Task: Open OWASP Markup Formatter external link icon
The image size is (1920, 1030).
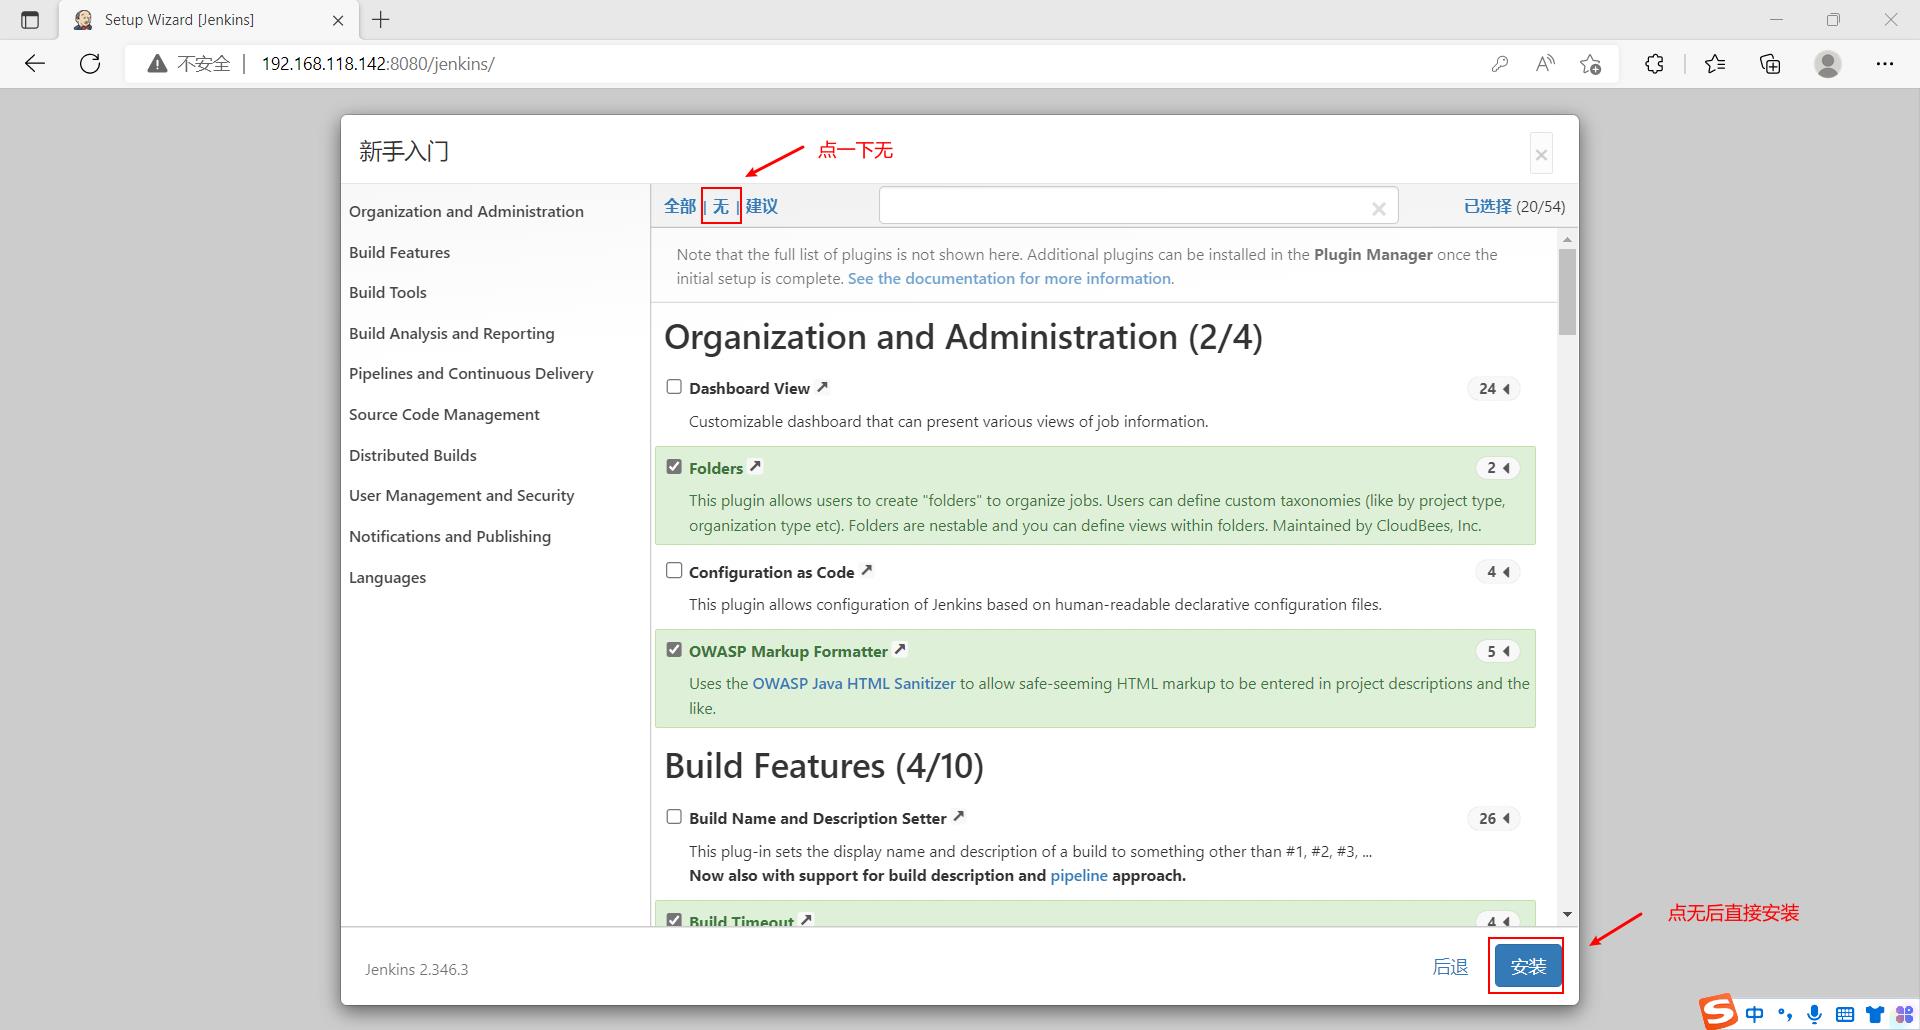Action: pyautogui.click(x=900, y=649)
